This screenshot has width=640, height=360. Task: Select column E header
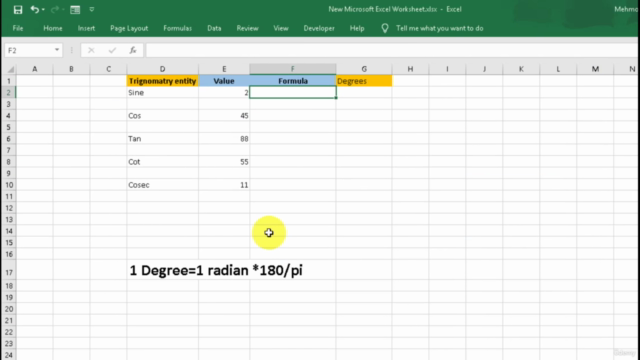pos(224,69)
